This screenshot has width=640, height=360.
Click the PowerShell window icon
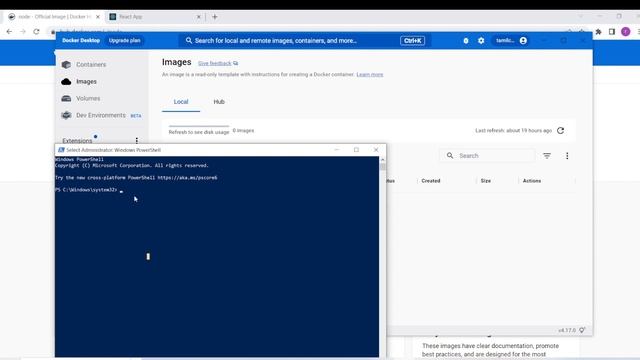(x=61, y=150)
